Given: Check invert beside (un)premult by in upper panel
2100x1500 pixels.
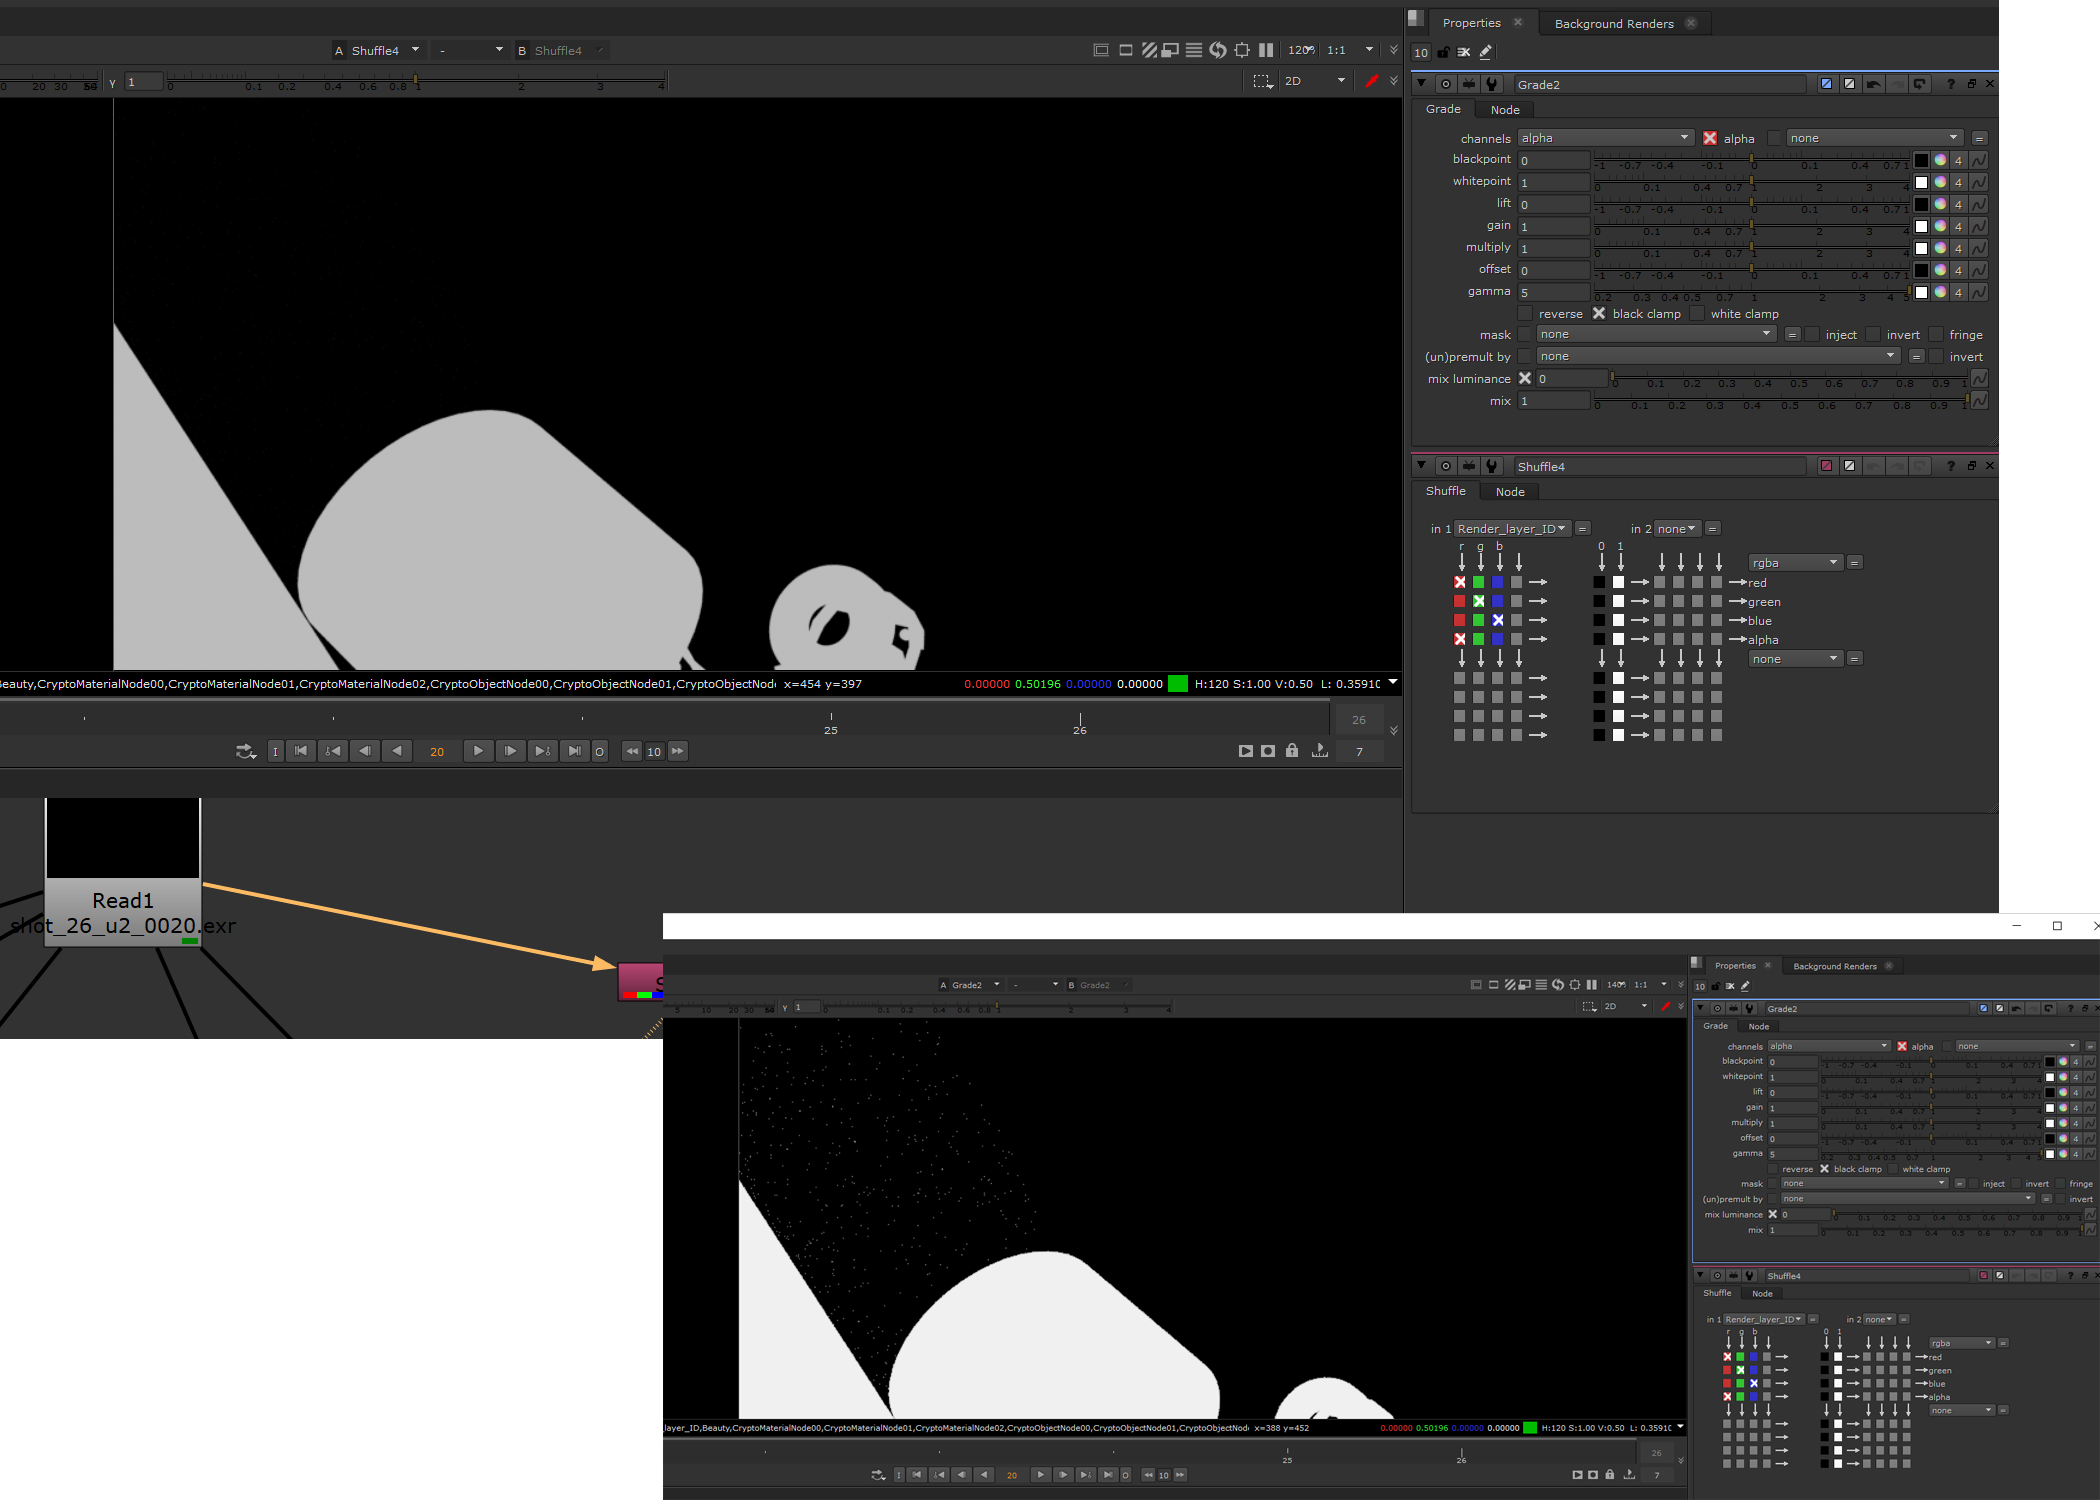Looking at the screenshot, I should tap(1936, 357).
